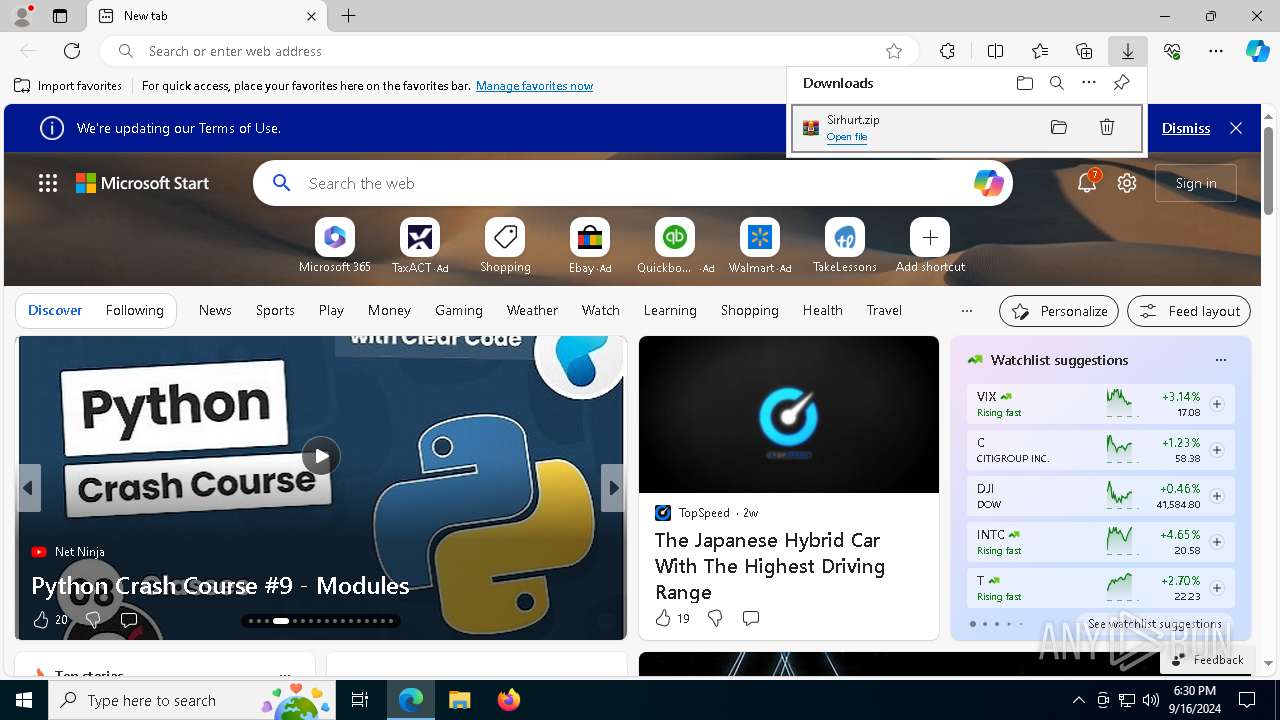Click the Sign in button

tap(1196, 183)
